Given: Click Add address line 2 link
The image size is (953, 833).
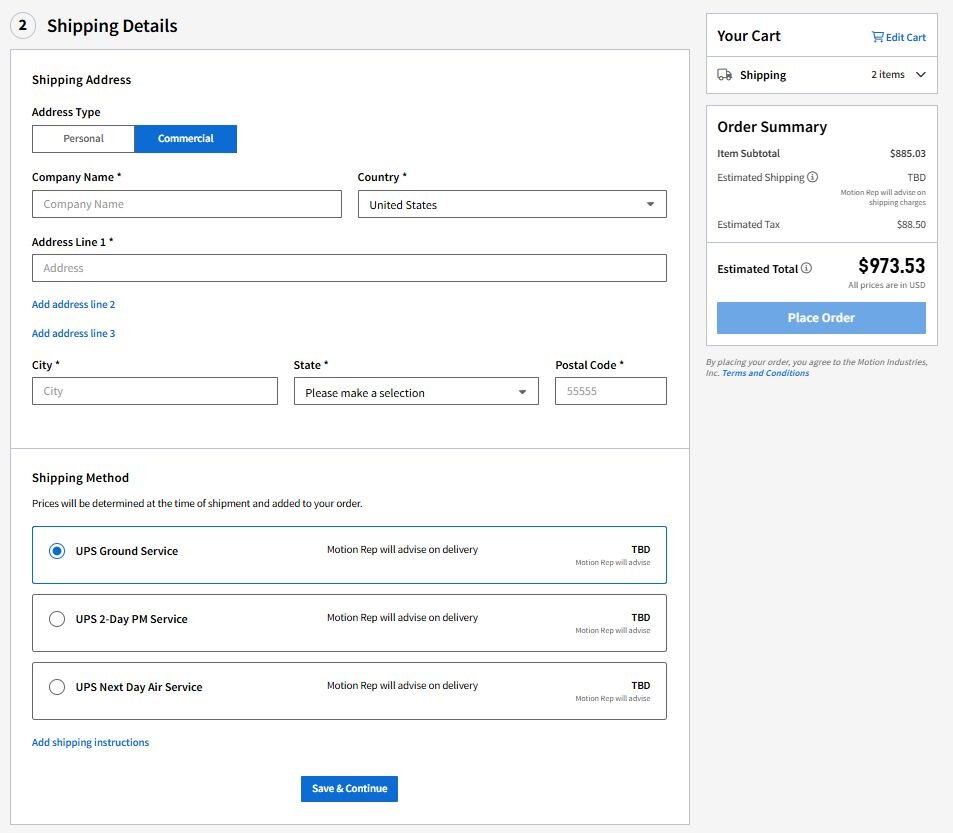Looking at the screenshot, I should [73, 304].
